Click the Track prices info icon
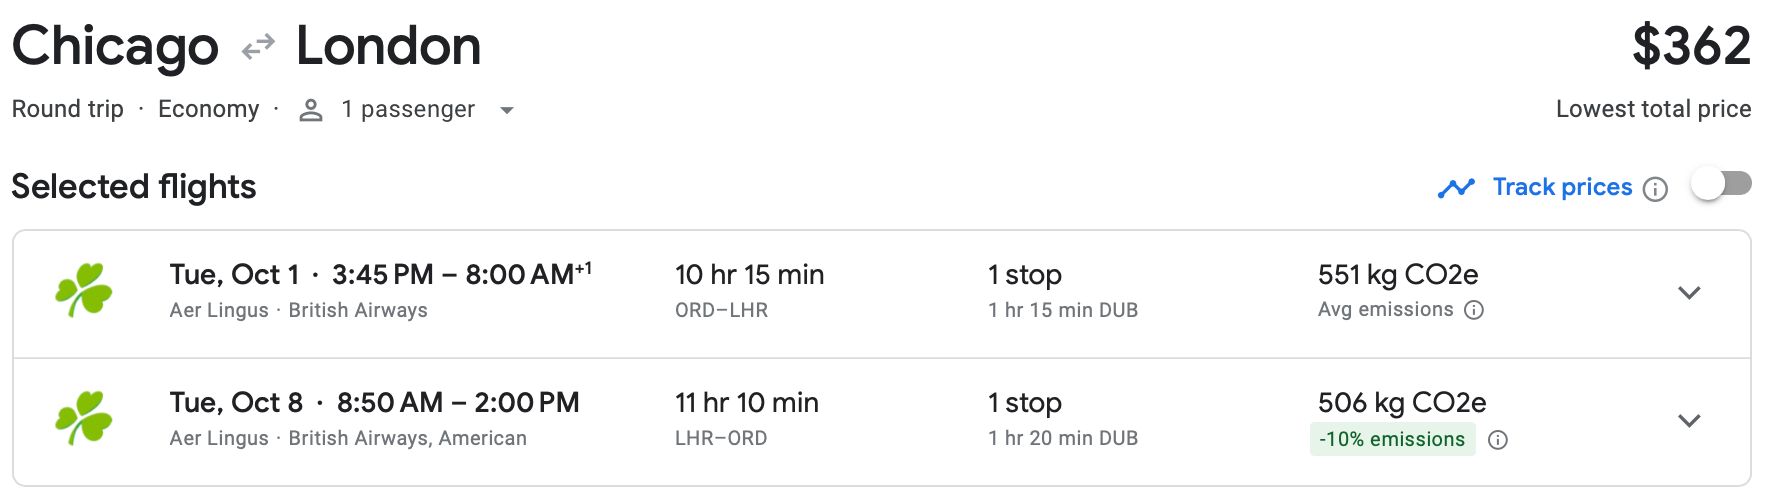The image size is (1784, 502). [1656, 189]
